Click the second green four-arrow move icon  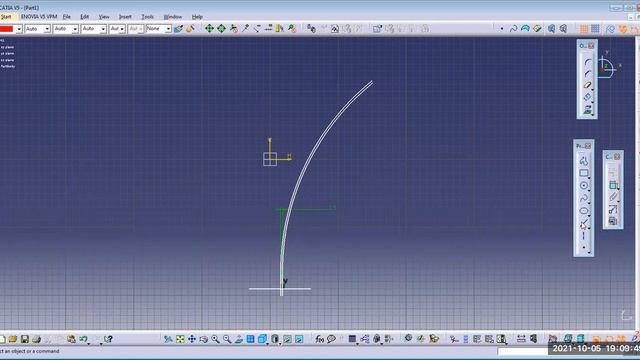pos(221,28)
